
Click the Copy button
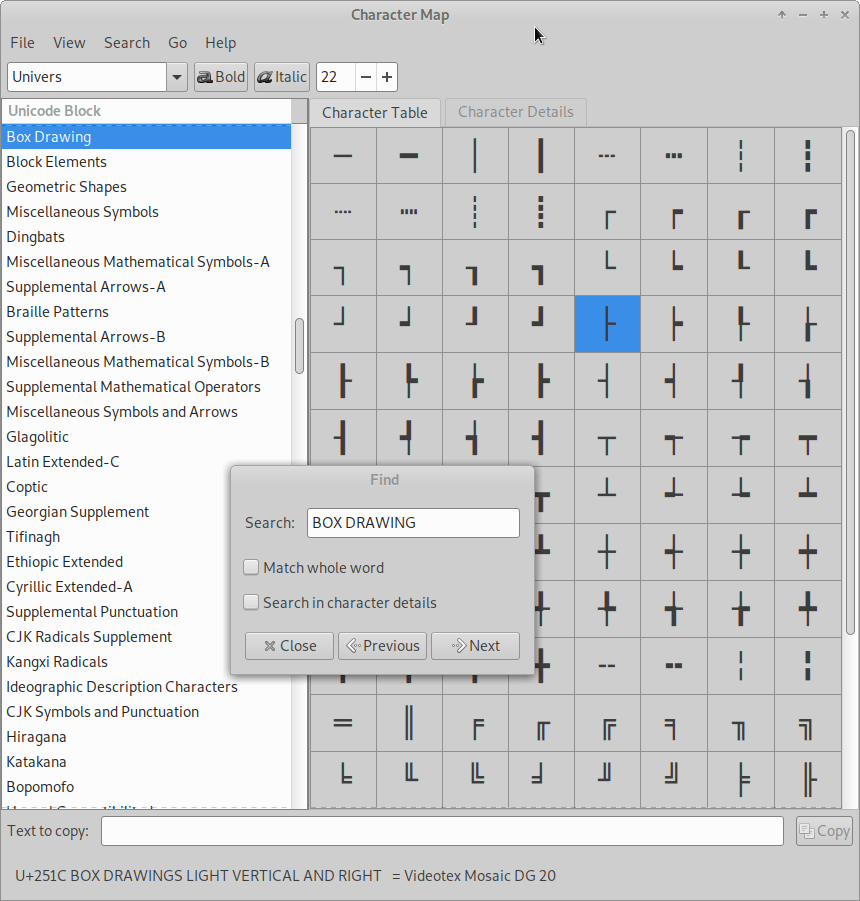[824, 831]
